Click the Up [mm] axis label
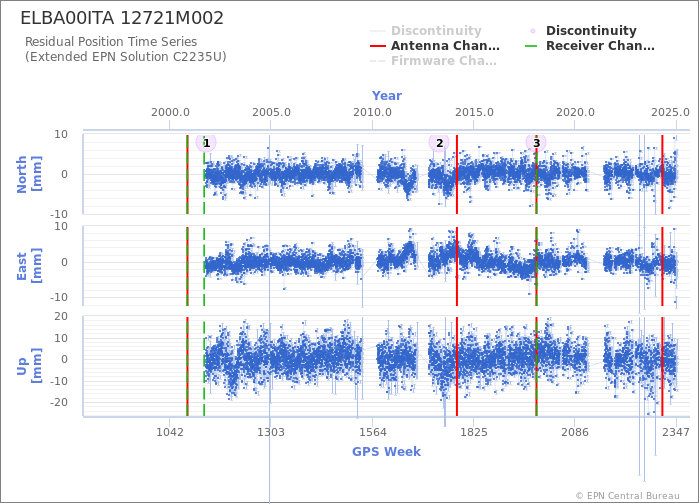700x504 pixels. point(29,366)
